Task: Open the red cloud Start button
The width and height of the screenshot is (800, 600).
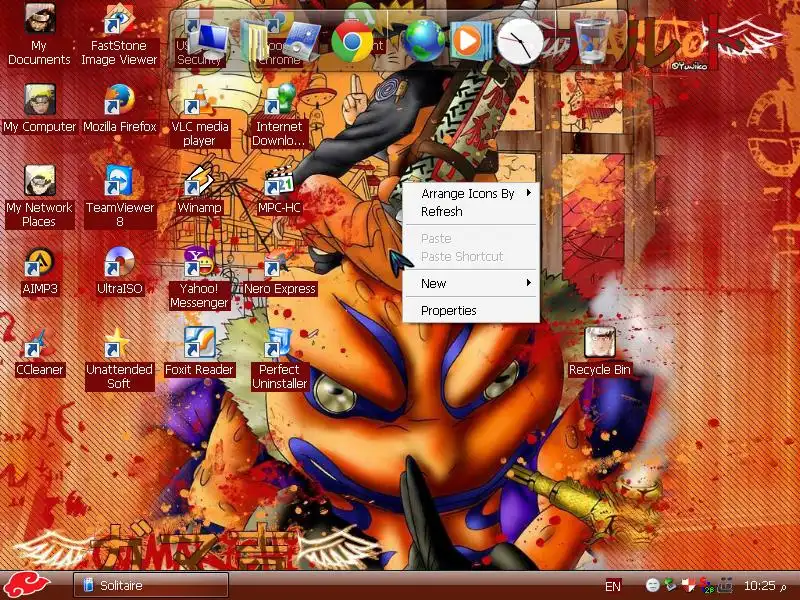Action: (27, 585)
